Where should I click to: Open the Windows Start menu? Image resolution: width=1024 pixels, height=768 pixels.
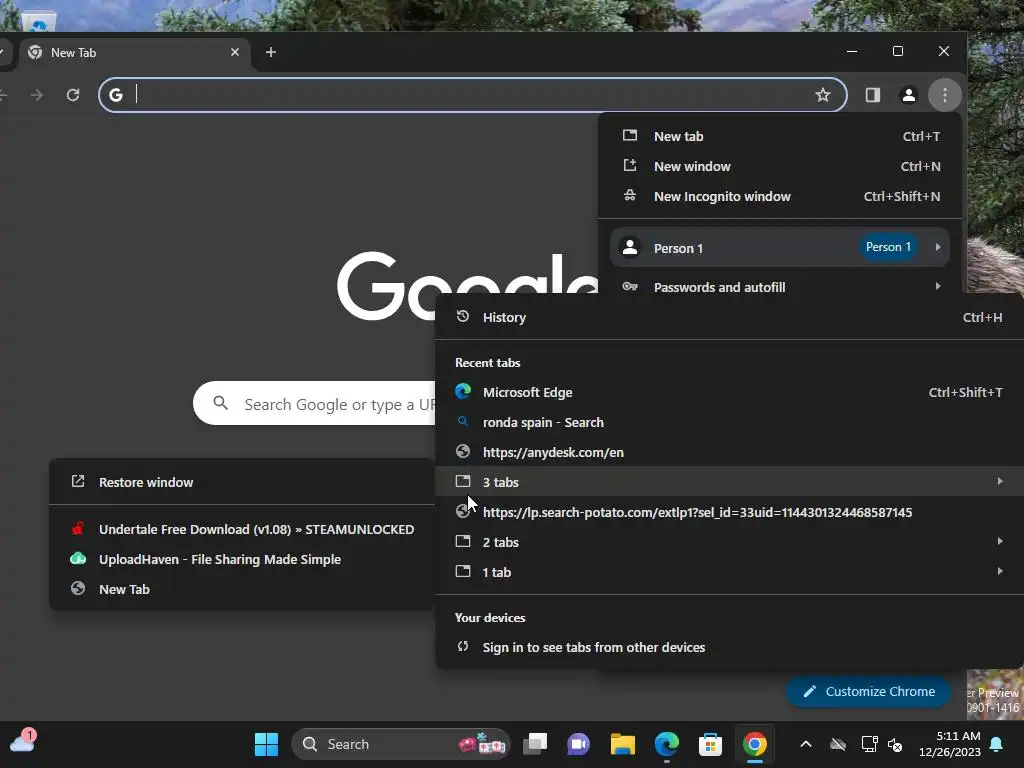click(x=266, y=744)
